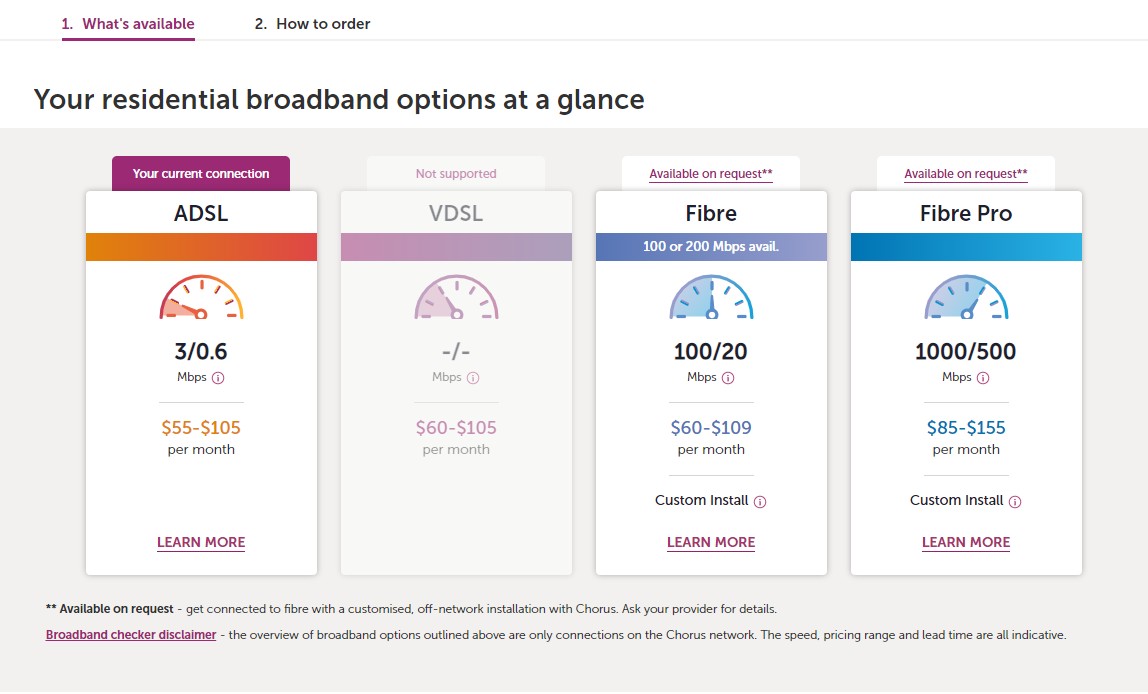Click the VDSL Mbps info icon
Image resolution: width=1148 pixels, height=694 pixels.
(x=473, y=378)
